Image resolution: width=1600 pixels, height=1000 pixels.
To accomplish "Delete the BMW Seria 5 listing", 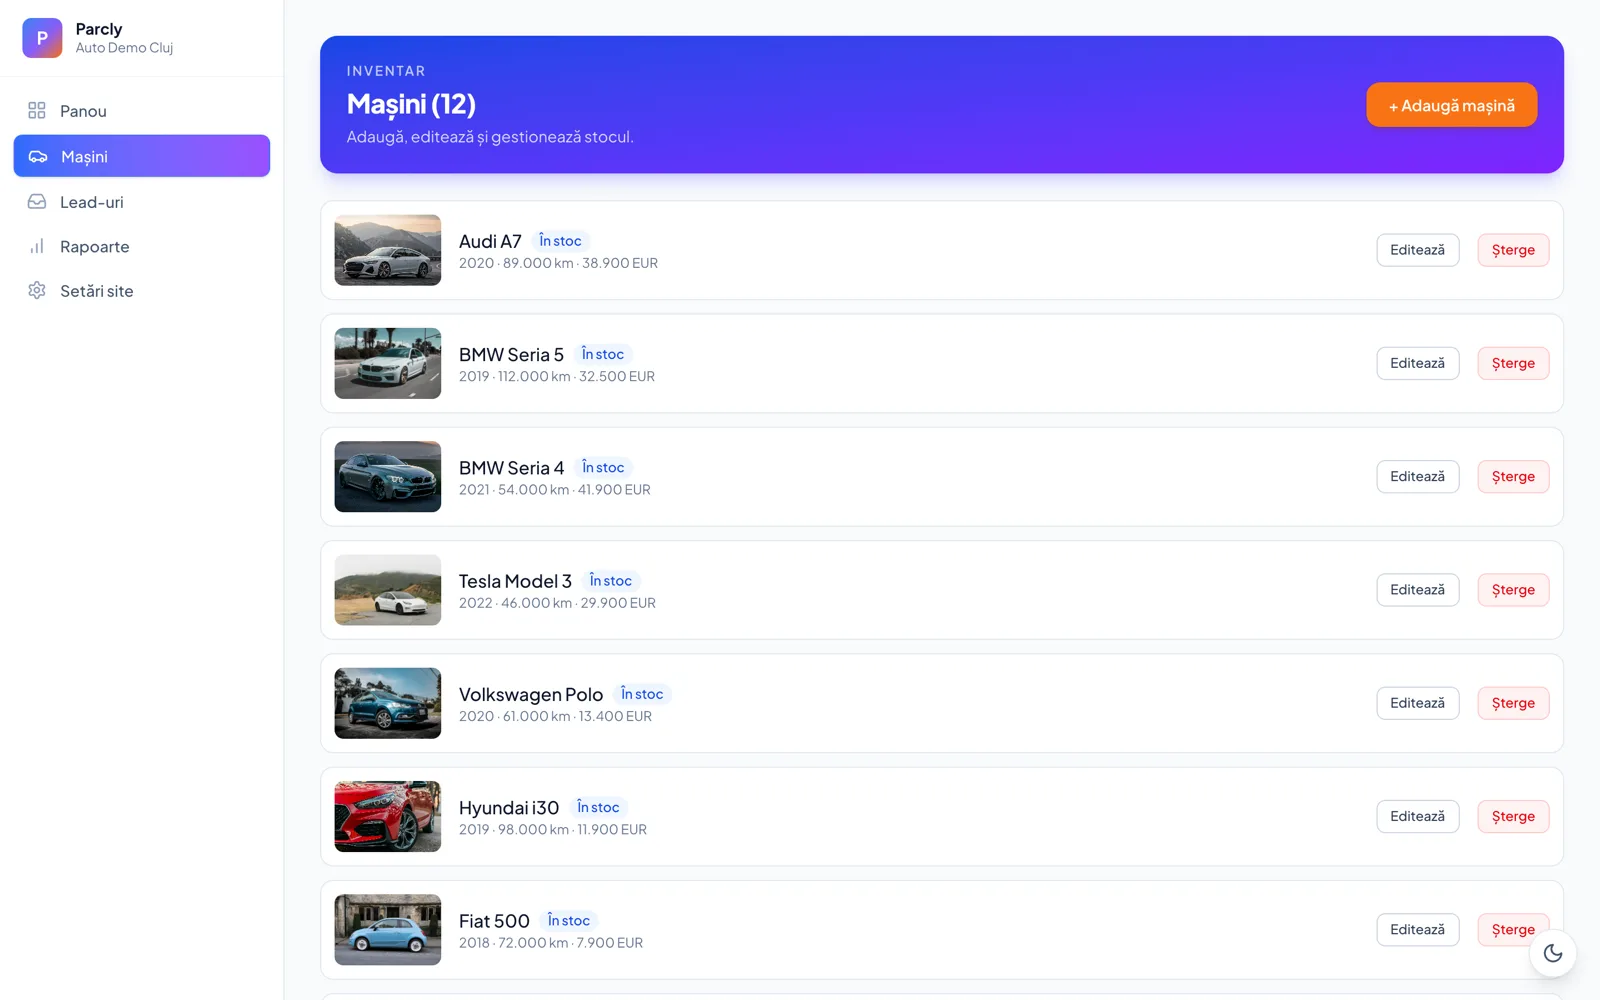I will click(1513, 363).
